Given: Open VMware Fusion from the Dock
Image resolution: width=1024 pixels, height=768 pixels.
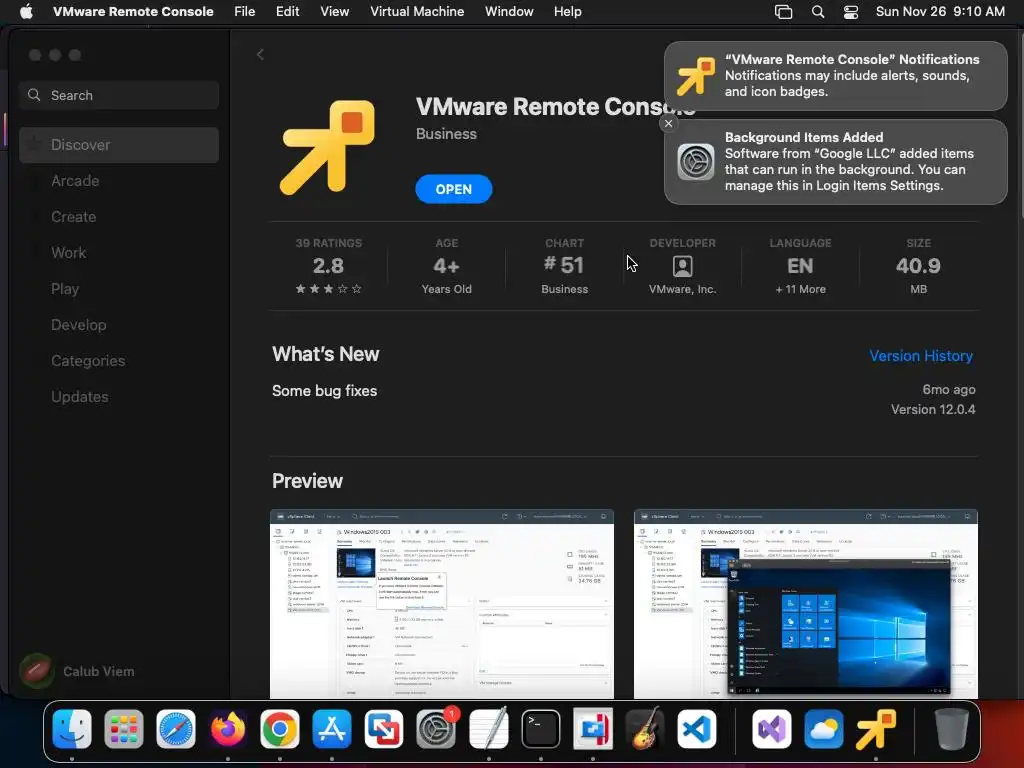Looking at the screenshot, I should 384,729.
